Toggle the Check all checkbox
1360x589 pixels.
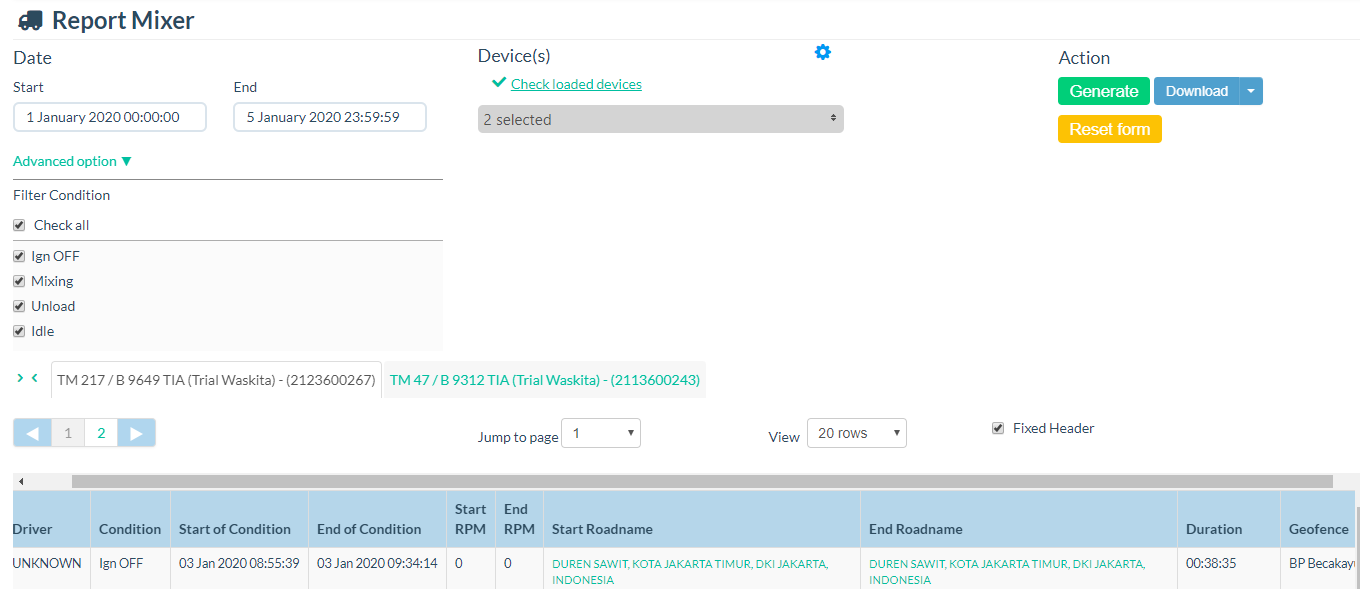tap(19, 225)
